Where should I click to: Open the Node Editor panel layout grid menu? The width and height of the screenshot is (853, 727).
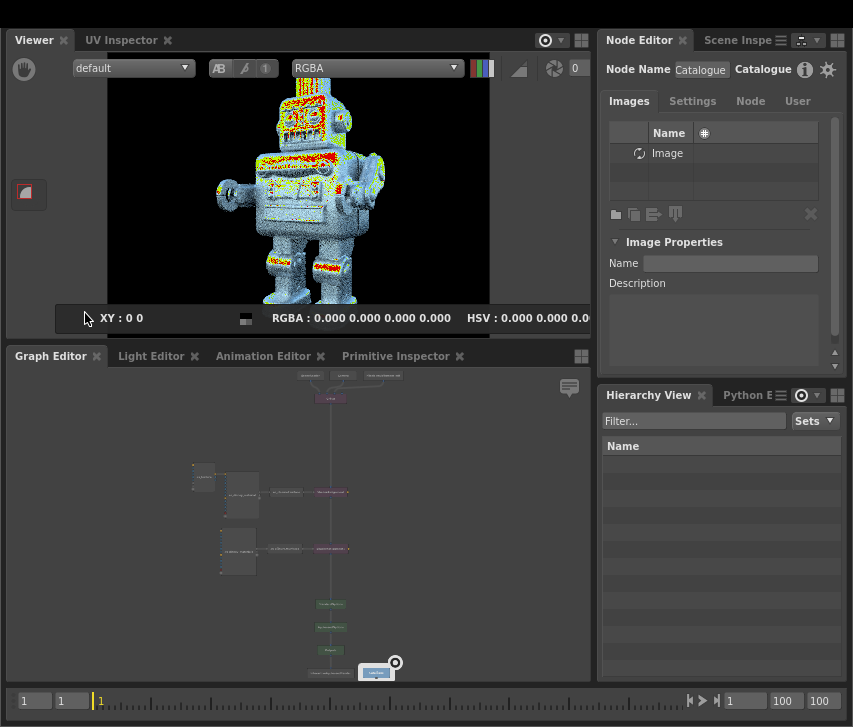click(x=837, y=40)
